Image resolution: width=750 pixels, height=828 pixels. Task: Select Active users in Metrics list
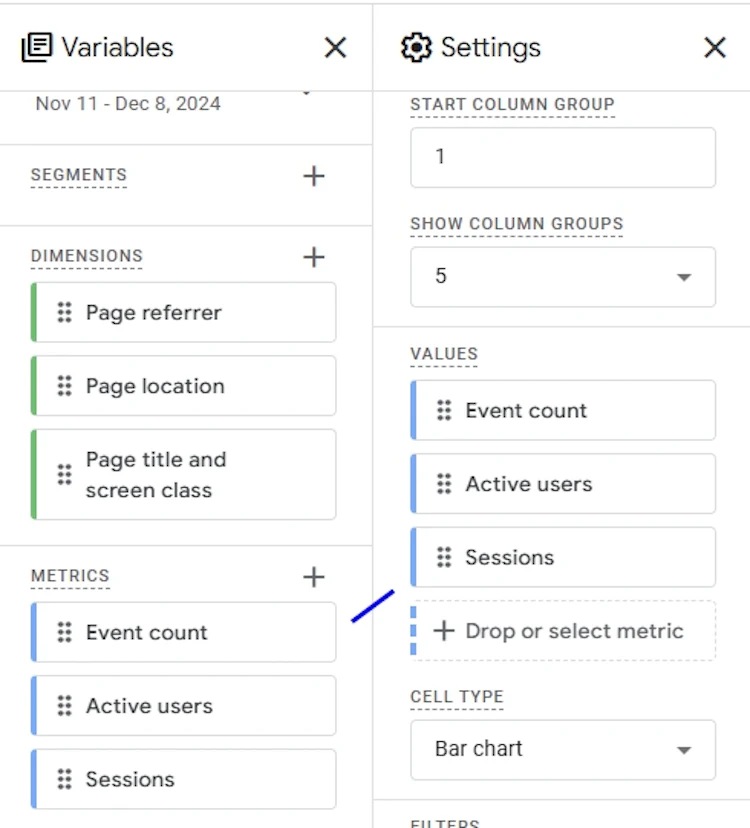click(x=183, y=705)
